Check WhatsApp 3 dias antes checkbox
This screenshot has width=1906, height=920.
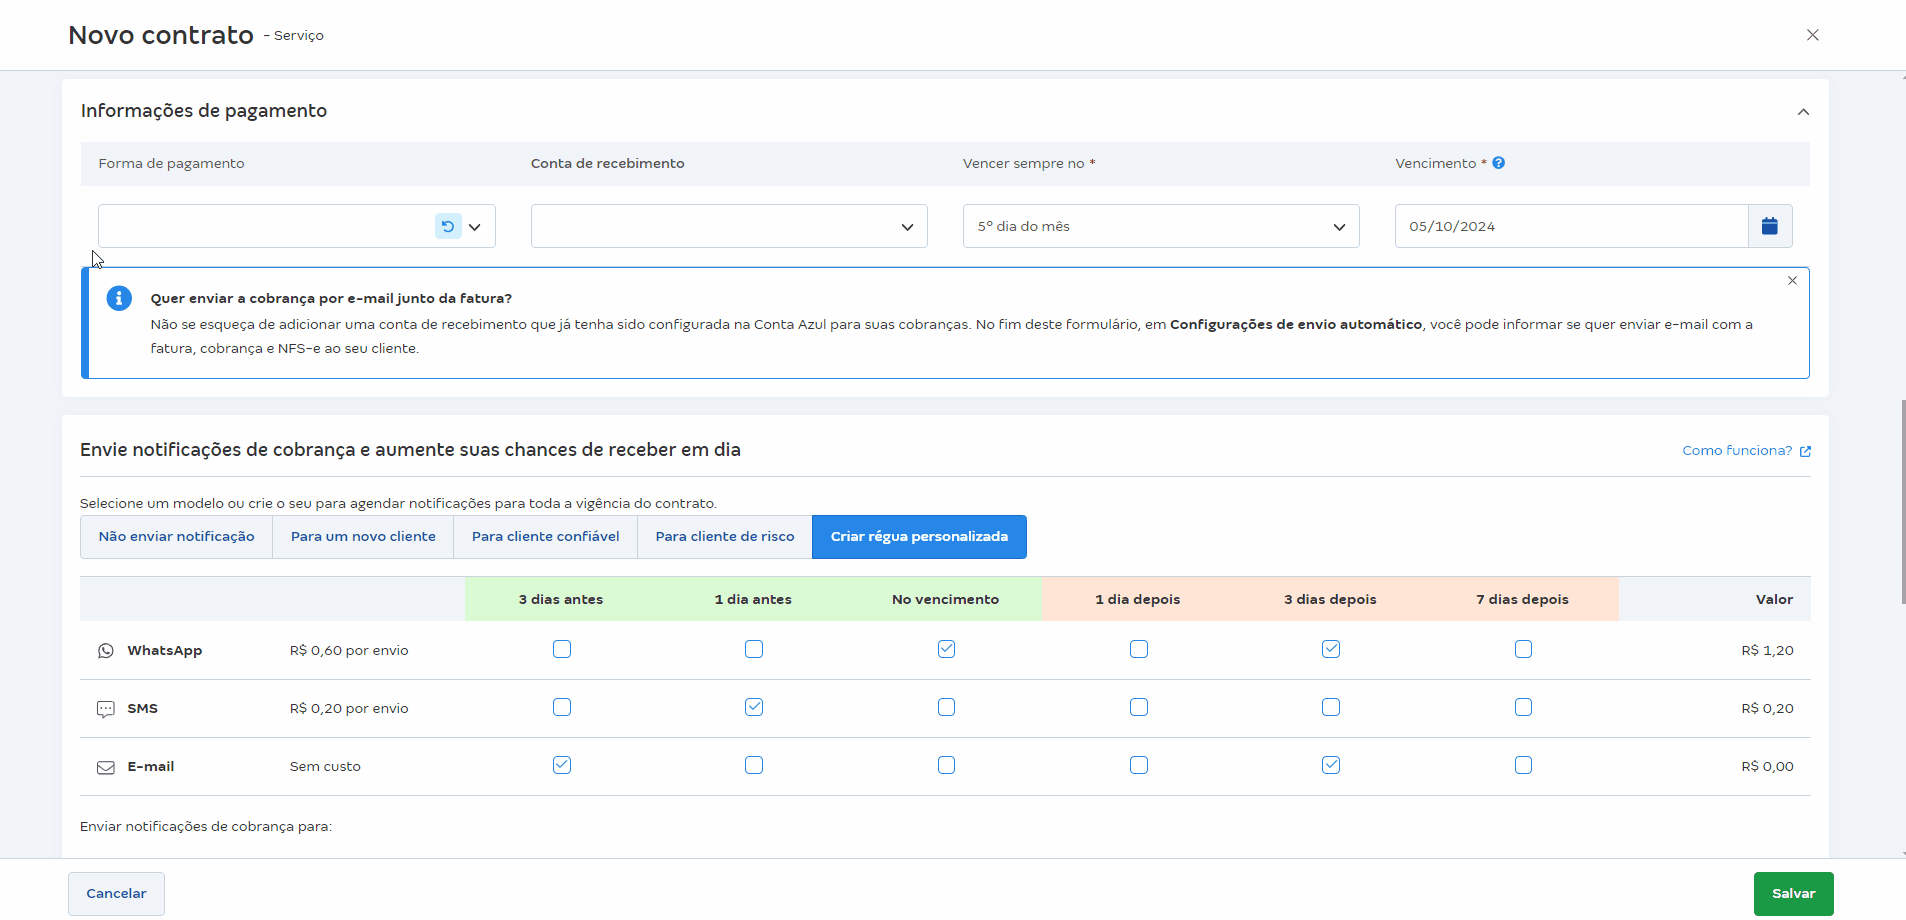point(562,649)
